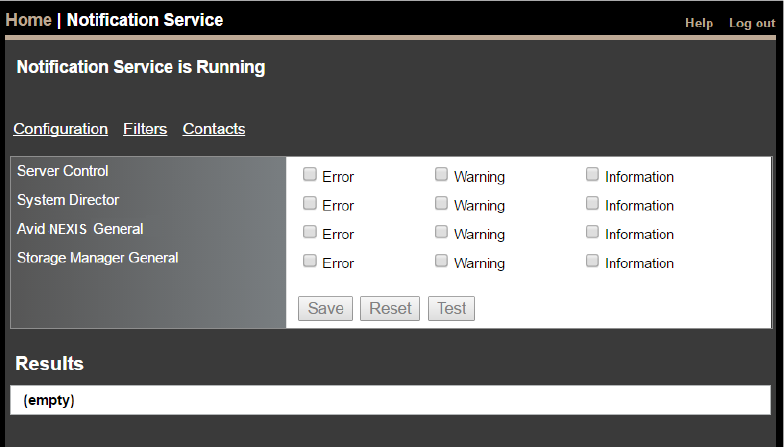Check Warning for Avid NEXIS General
This screenshot has width=784, height=447.
point(441,233)
